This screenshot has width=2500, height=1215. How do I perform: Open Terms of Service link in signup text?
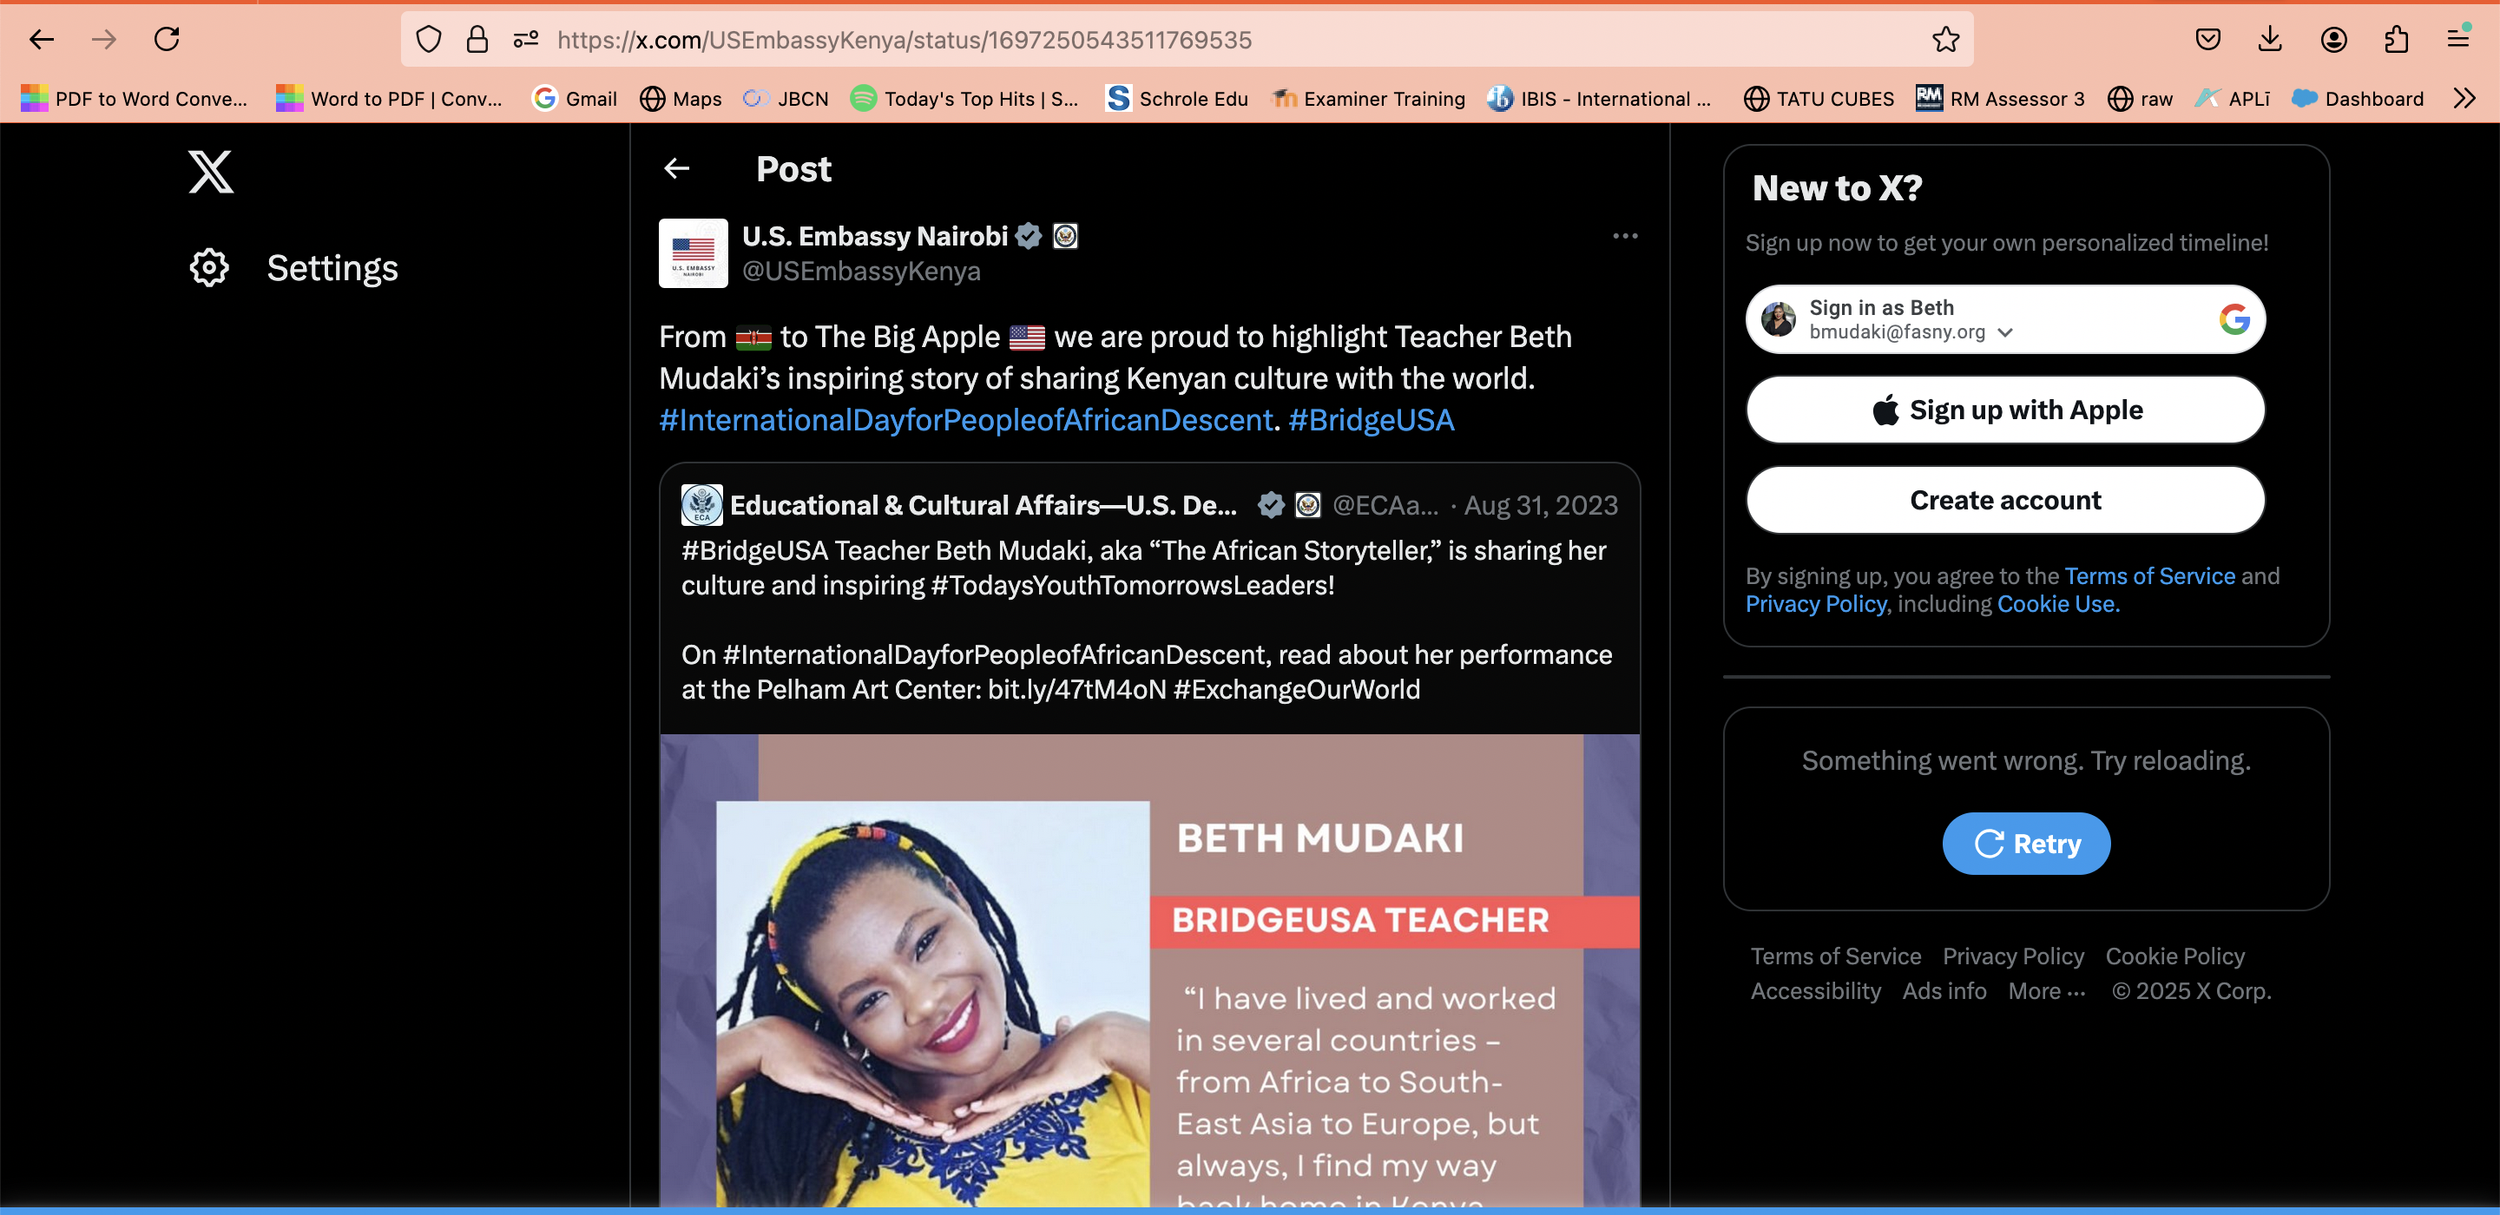2149,576
